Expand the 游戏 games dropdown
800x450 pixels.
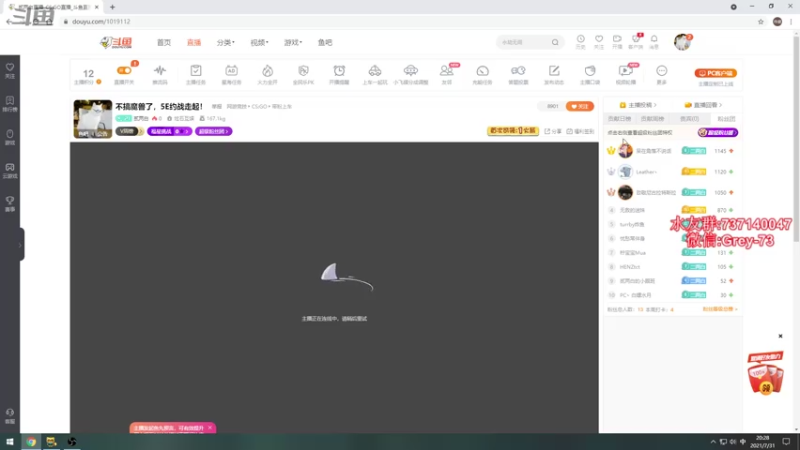pos(293,42)
